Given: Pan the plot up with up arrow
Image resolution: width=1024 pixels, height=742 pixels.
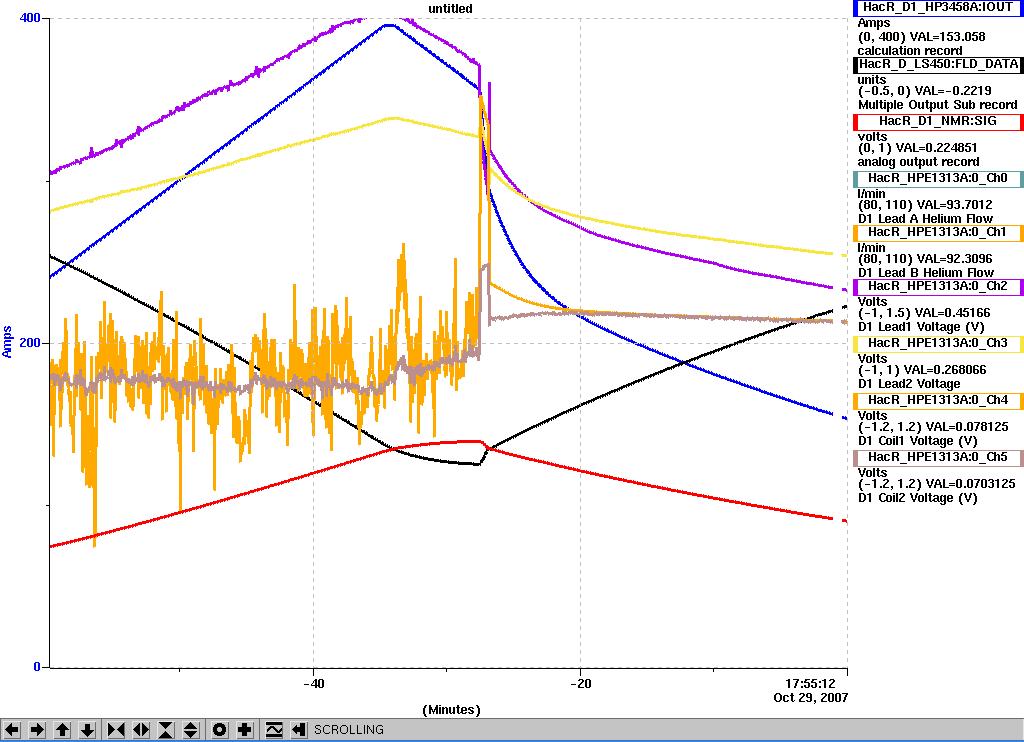Looking at the screenshot, I should tap(63, 730).
